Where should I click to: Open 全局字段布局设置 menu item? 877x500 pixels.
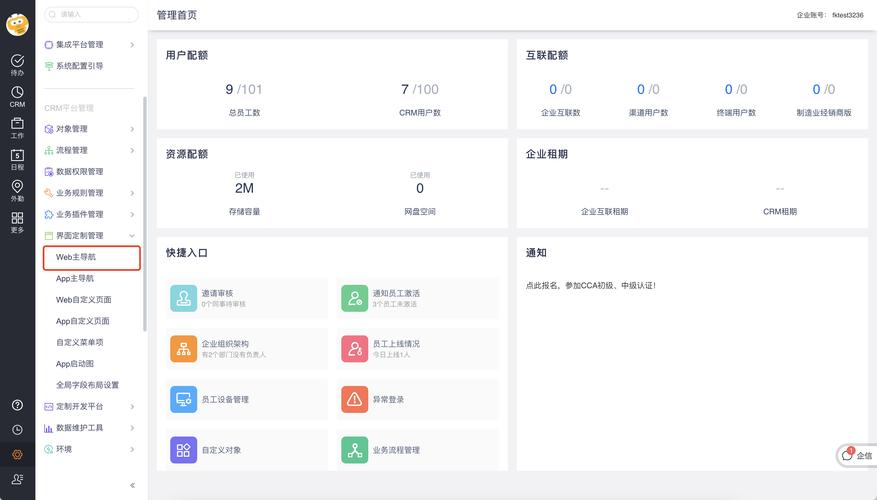pos(87,385)
